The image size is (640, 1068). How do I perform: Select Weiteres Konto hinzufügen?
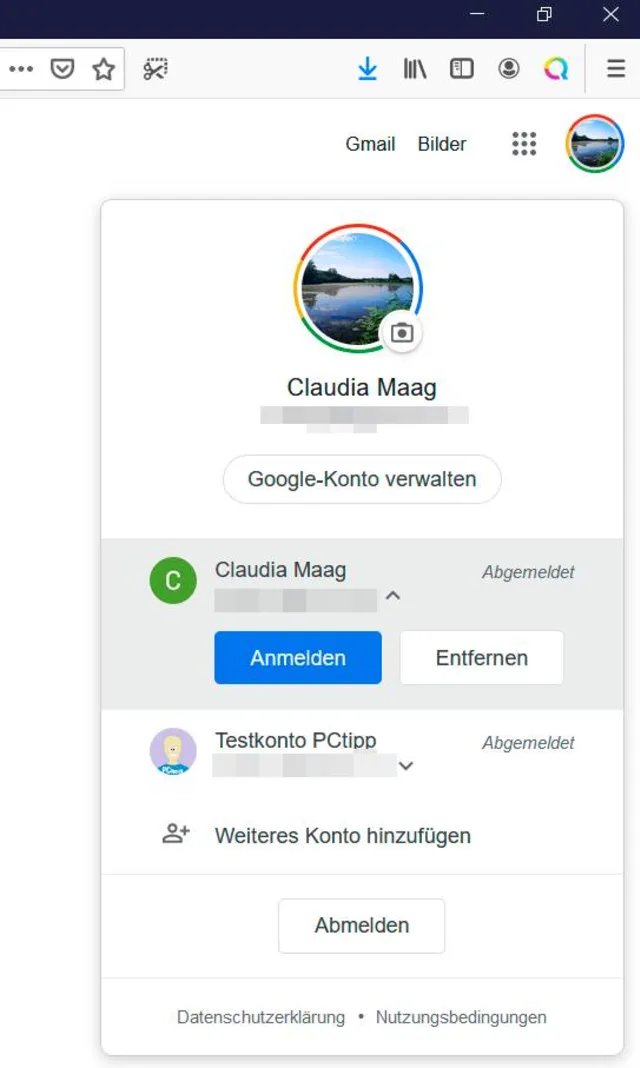coord(342,835)
